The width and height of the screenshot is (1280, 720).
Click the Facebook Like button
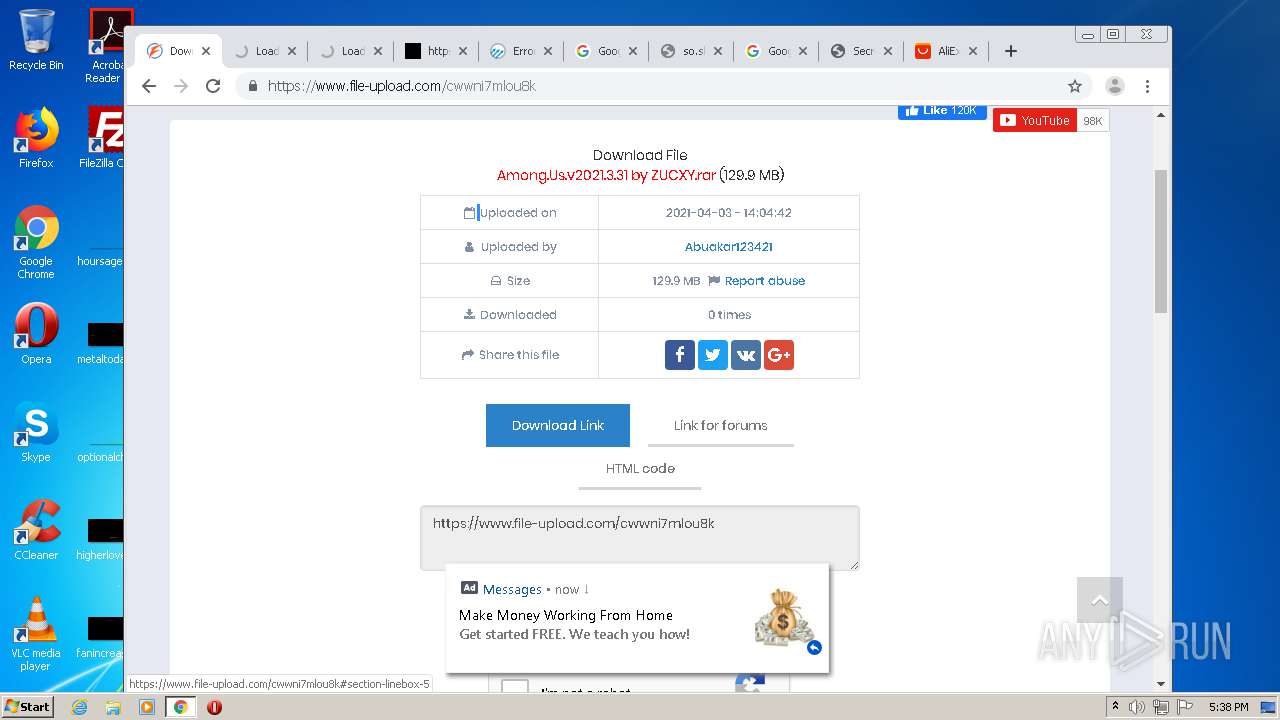[x=942, y=110]
